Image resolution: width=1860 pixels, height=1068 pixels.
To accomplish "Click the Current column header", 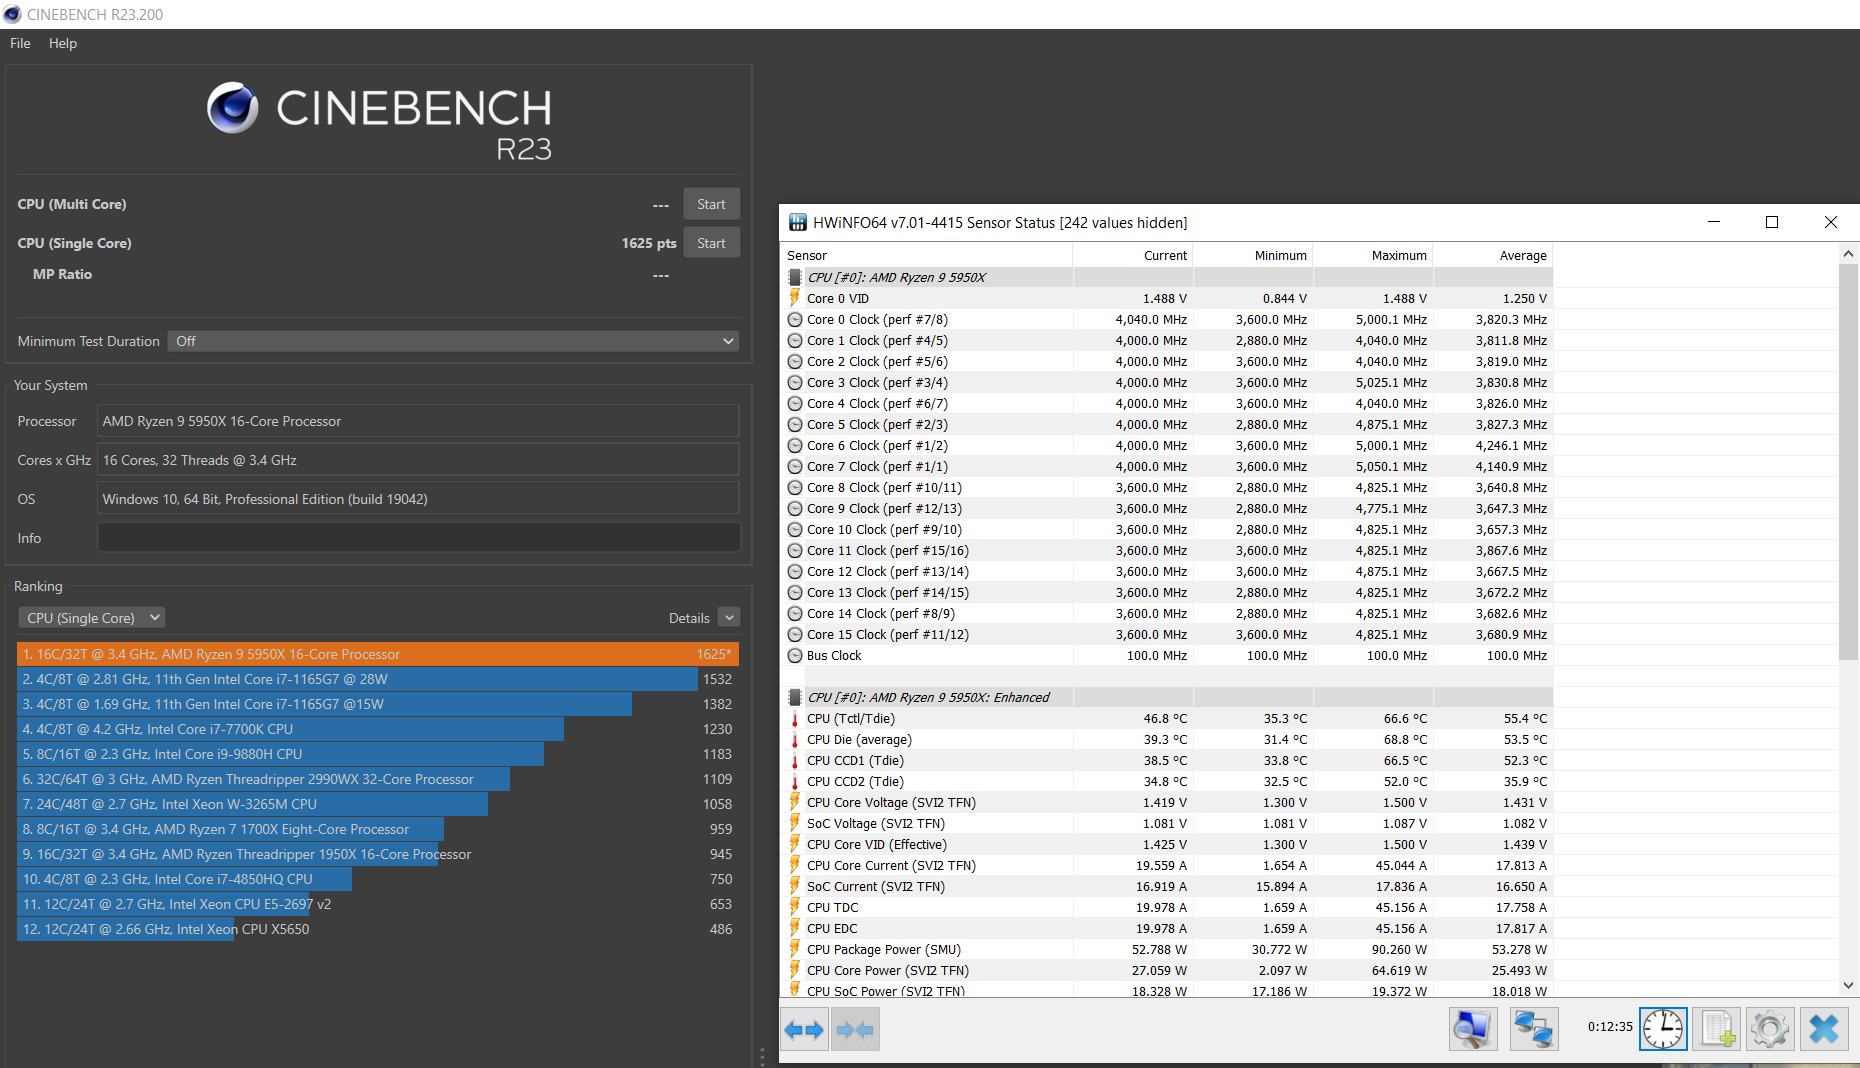I will point(1133,255).
